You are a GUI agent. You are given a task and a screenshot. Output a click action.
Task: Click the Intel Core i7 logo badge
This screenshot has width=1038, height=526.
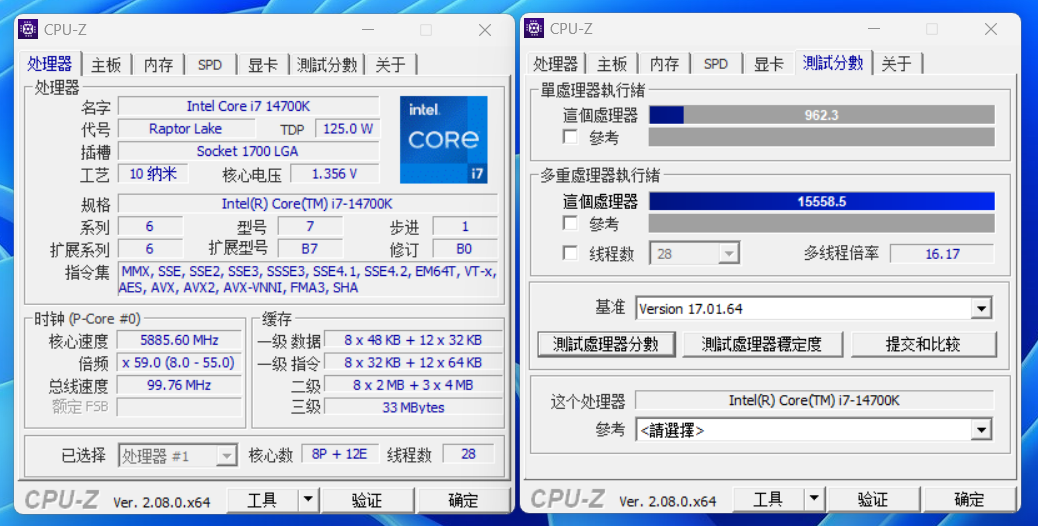pos(444,140)
